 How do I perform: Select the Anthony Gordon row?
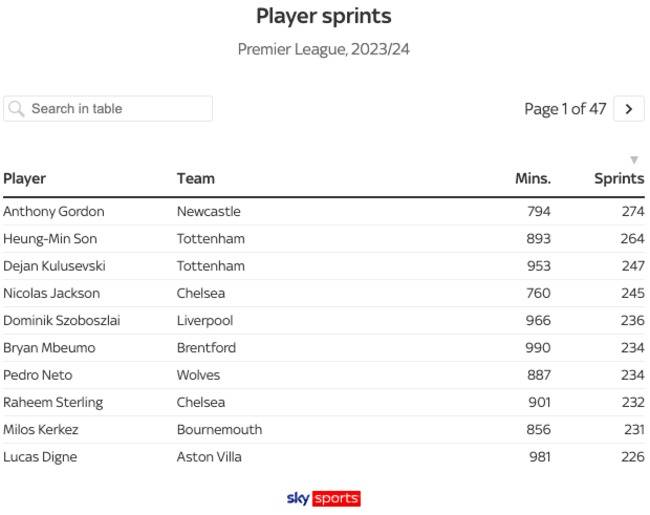[x=54, y=212]
